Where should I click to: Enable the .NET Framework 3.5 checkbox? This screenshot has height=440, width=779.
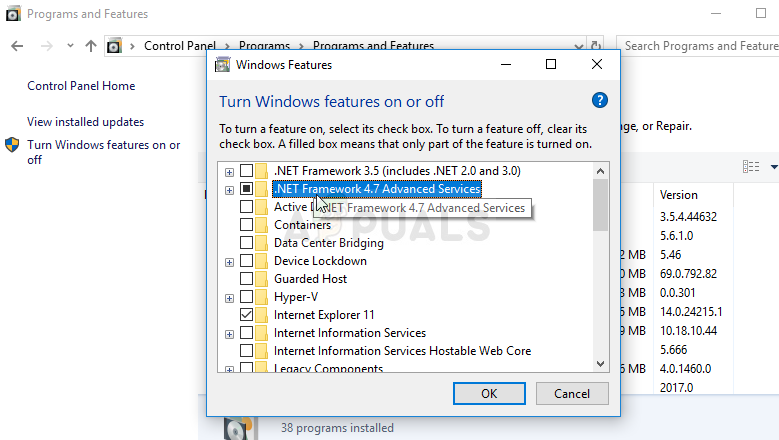(x=246, y=171)
